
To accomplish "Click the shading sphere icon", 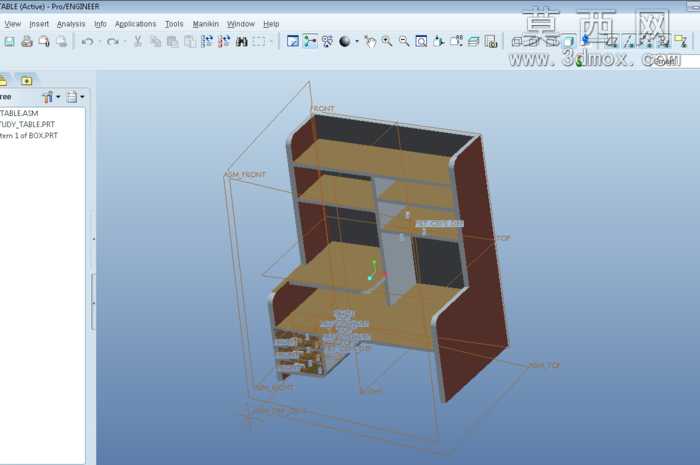I will (344, 42).
